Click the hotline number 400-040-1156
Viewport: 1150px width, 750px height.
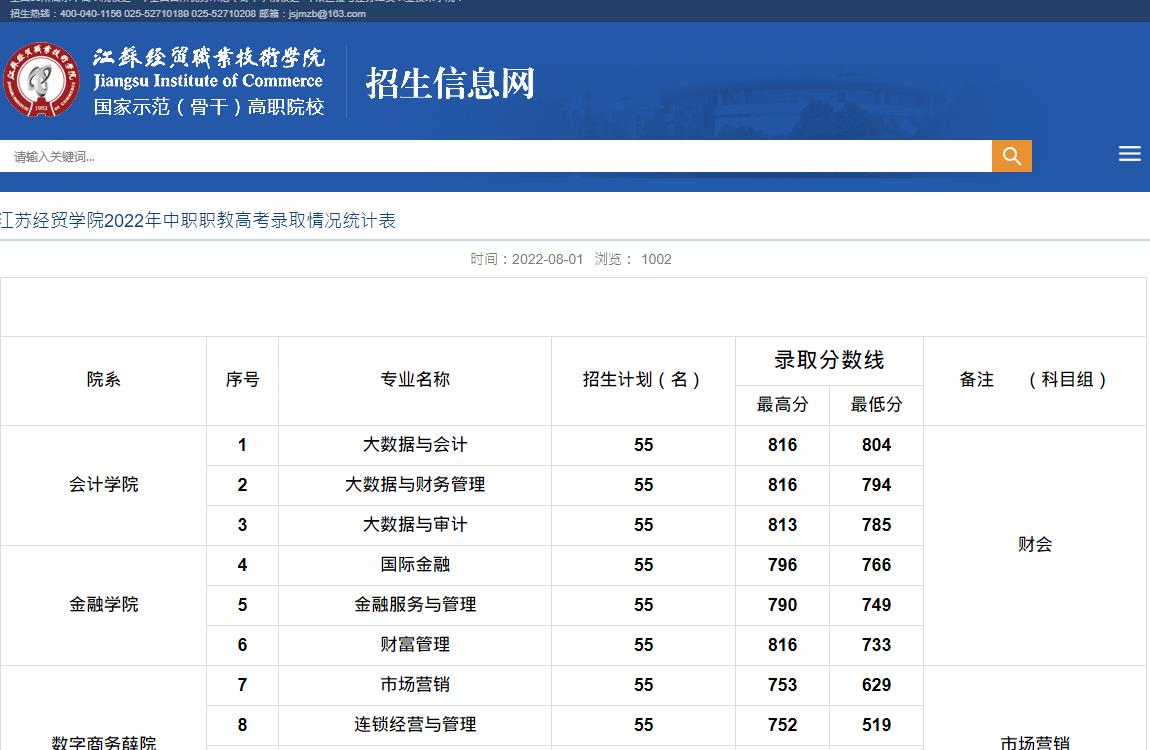(90, 13)
